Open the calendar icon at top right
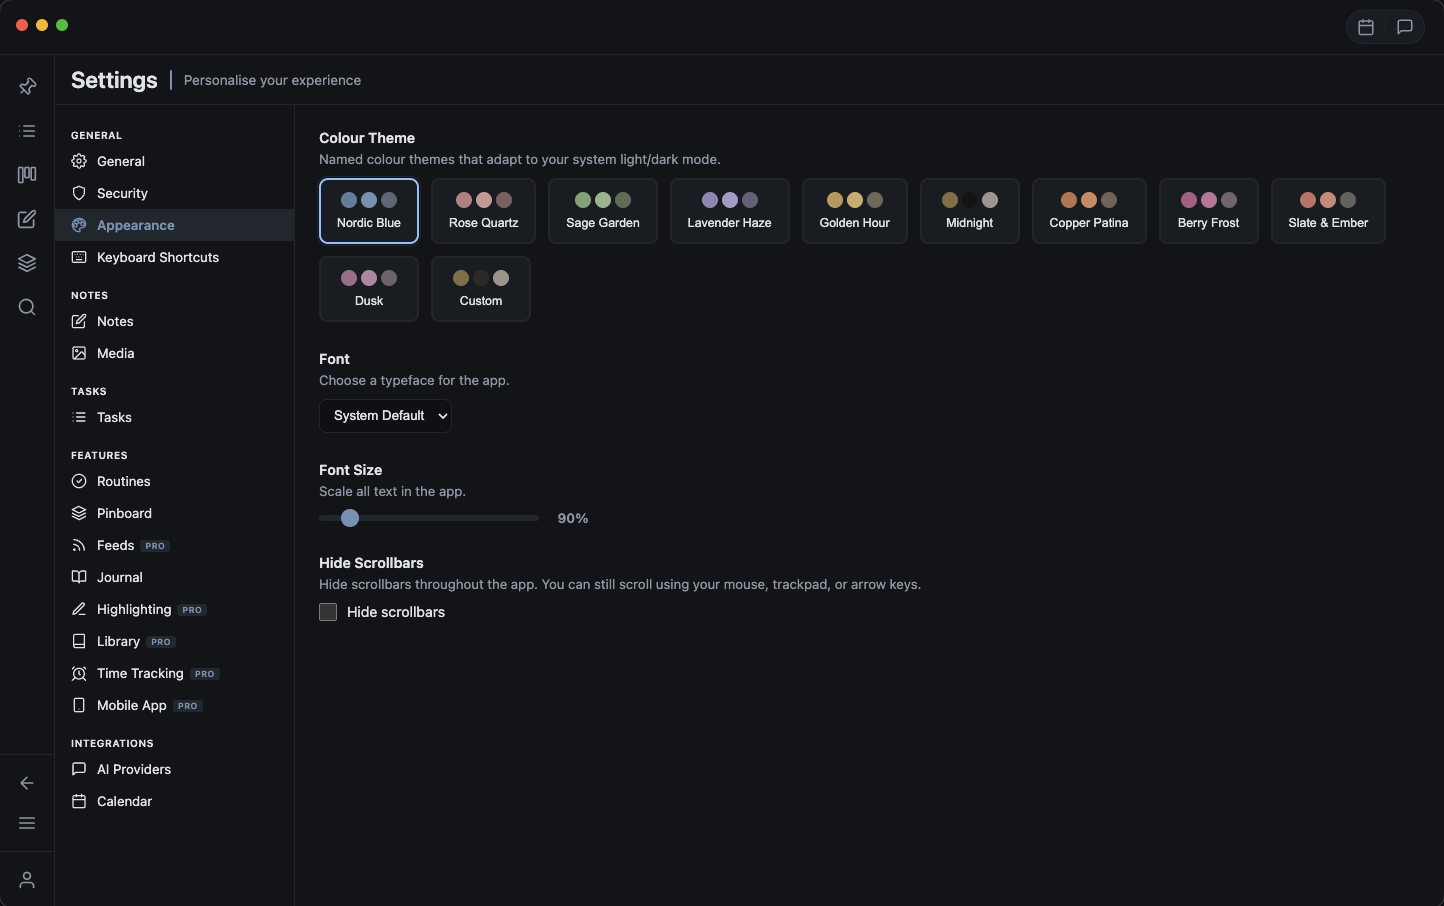This screenshot has height=906, width=1444. (1366, 27)
